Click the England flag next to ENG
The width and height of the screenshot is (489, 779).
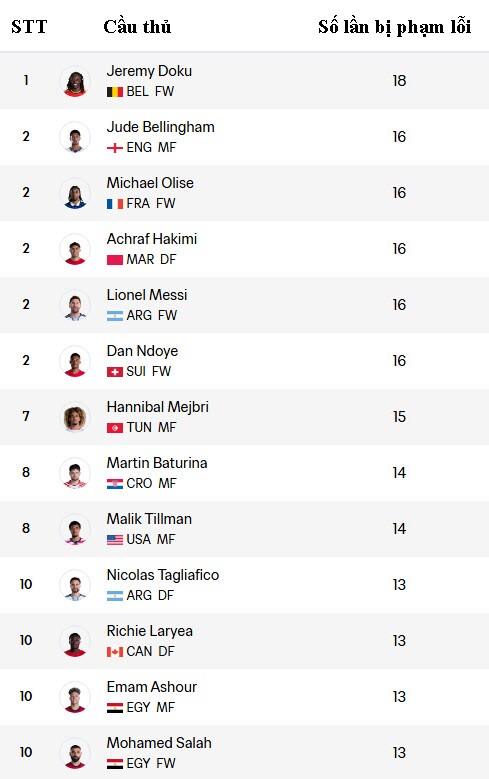click(x=115, y=148)
